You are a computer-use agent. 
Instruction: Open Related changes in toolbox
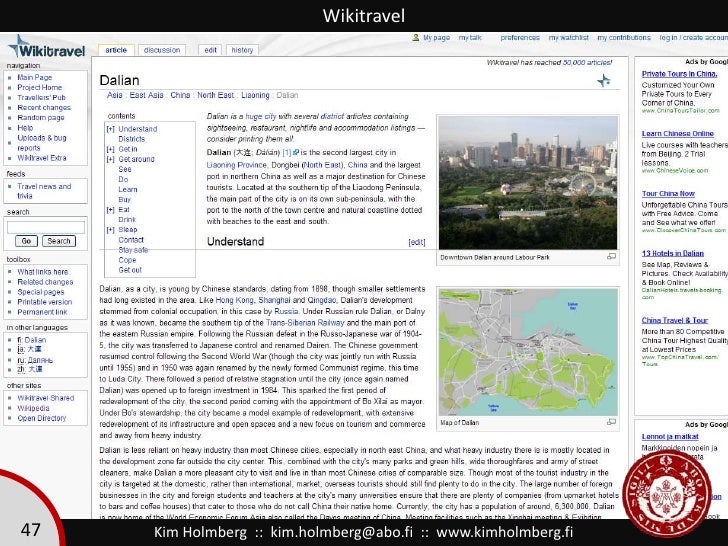pos(45,282)
